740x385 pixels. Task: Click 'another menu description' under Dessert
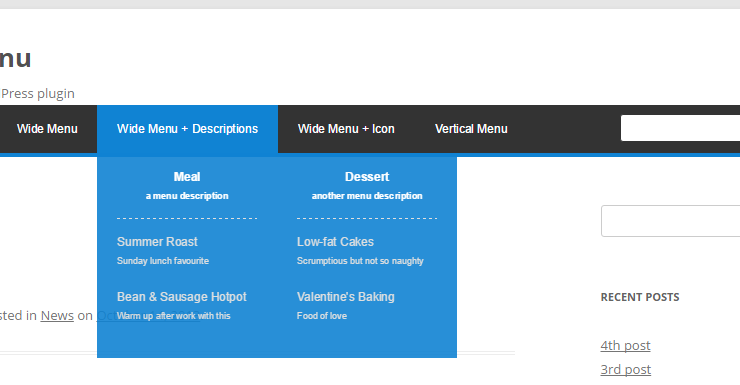367,196
